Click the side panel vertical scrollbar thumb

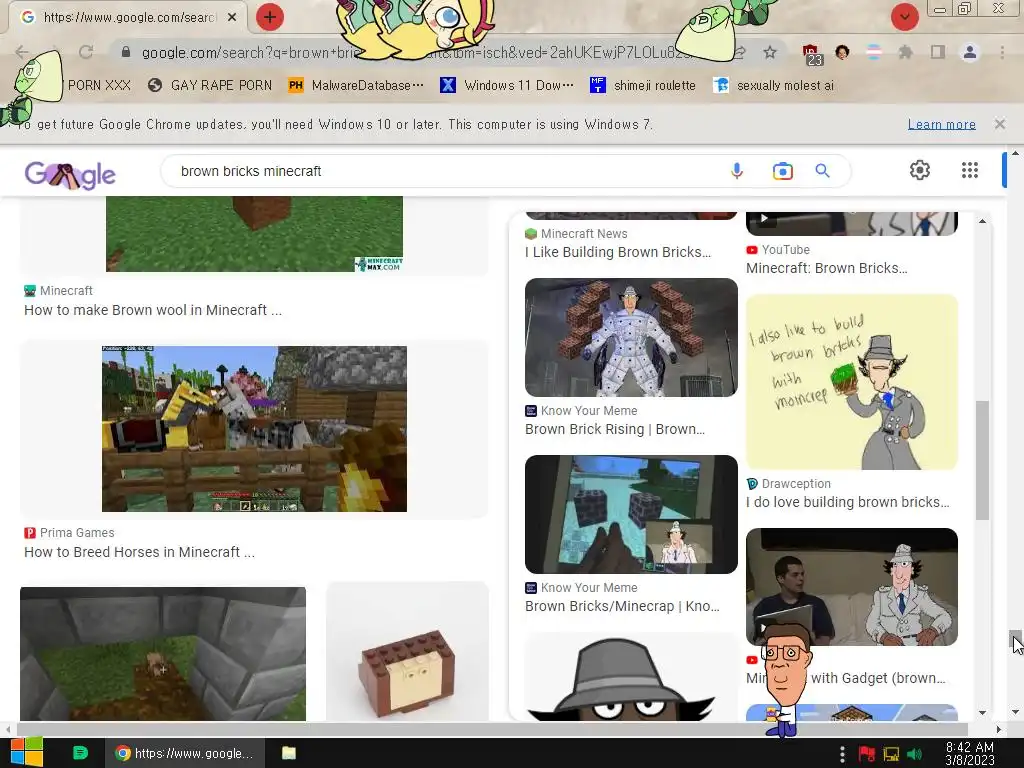(x=982, y=460)
